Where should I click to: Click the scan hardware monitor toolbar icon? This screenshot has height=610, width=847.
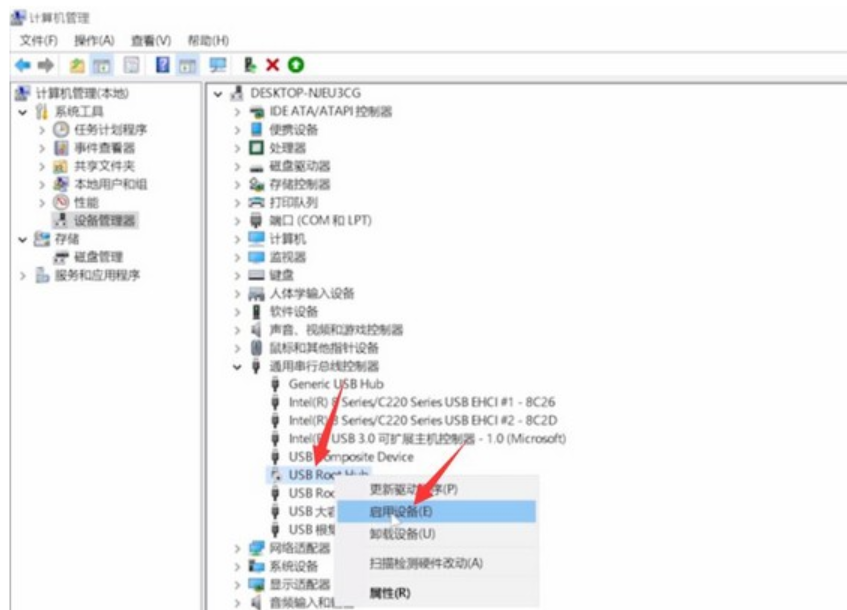coord(218,65)
